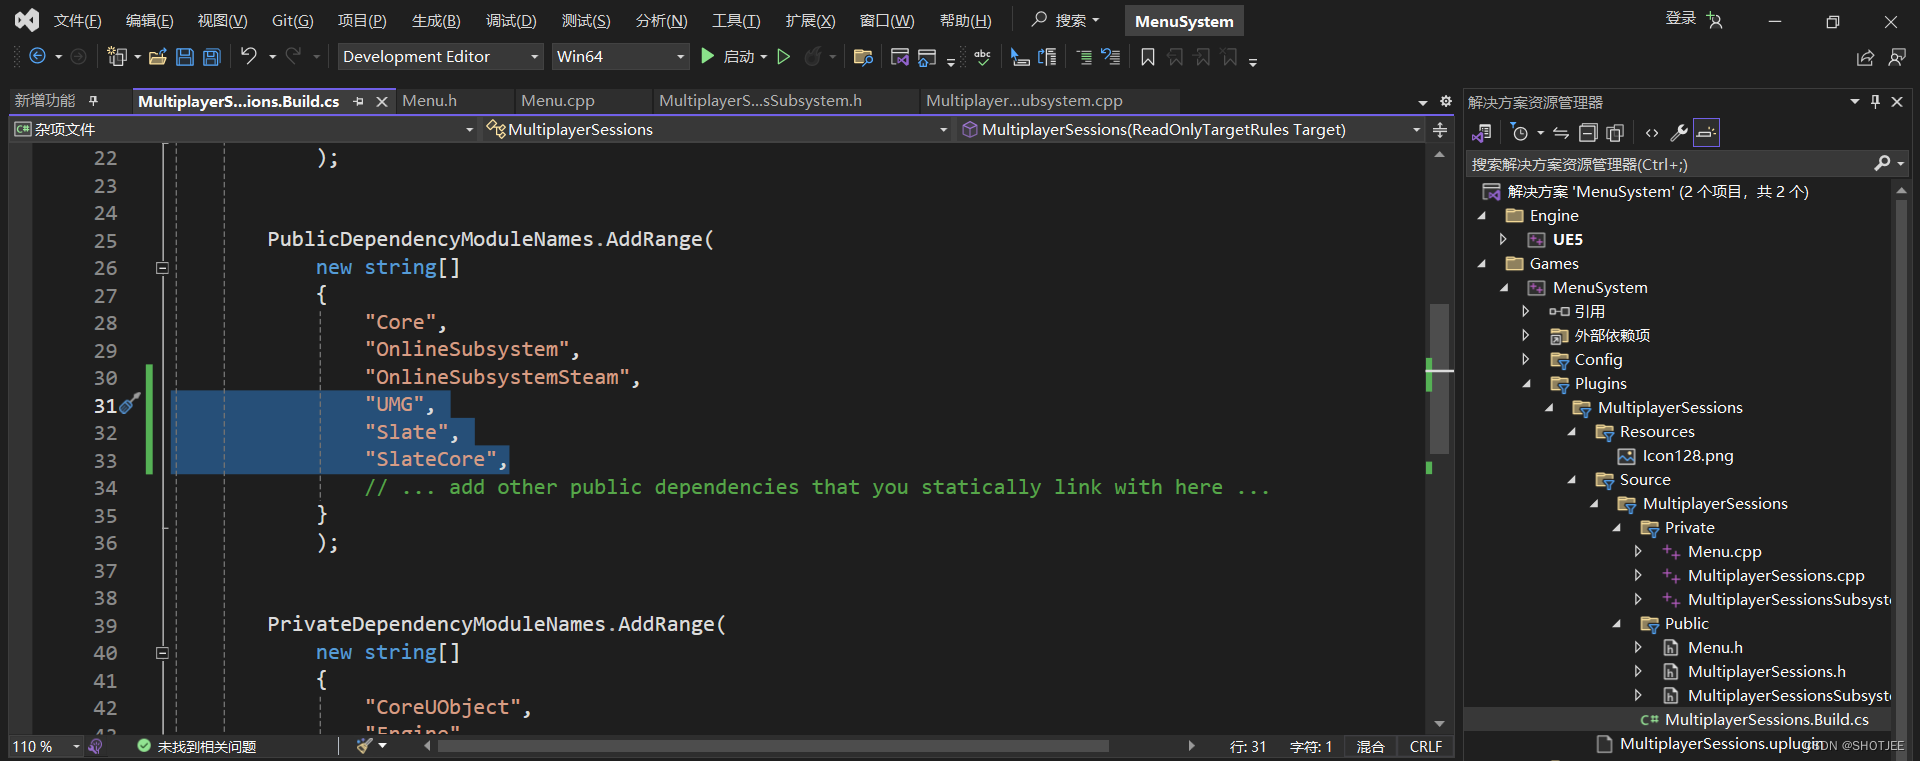The width and height of the screenshot is (1920, 761).
Task: Click the New Item toolbar icon
Action: coord(117,57)
